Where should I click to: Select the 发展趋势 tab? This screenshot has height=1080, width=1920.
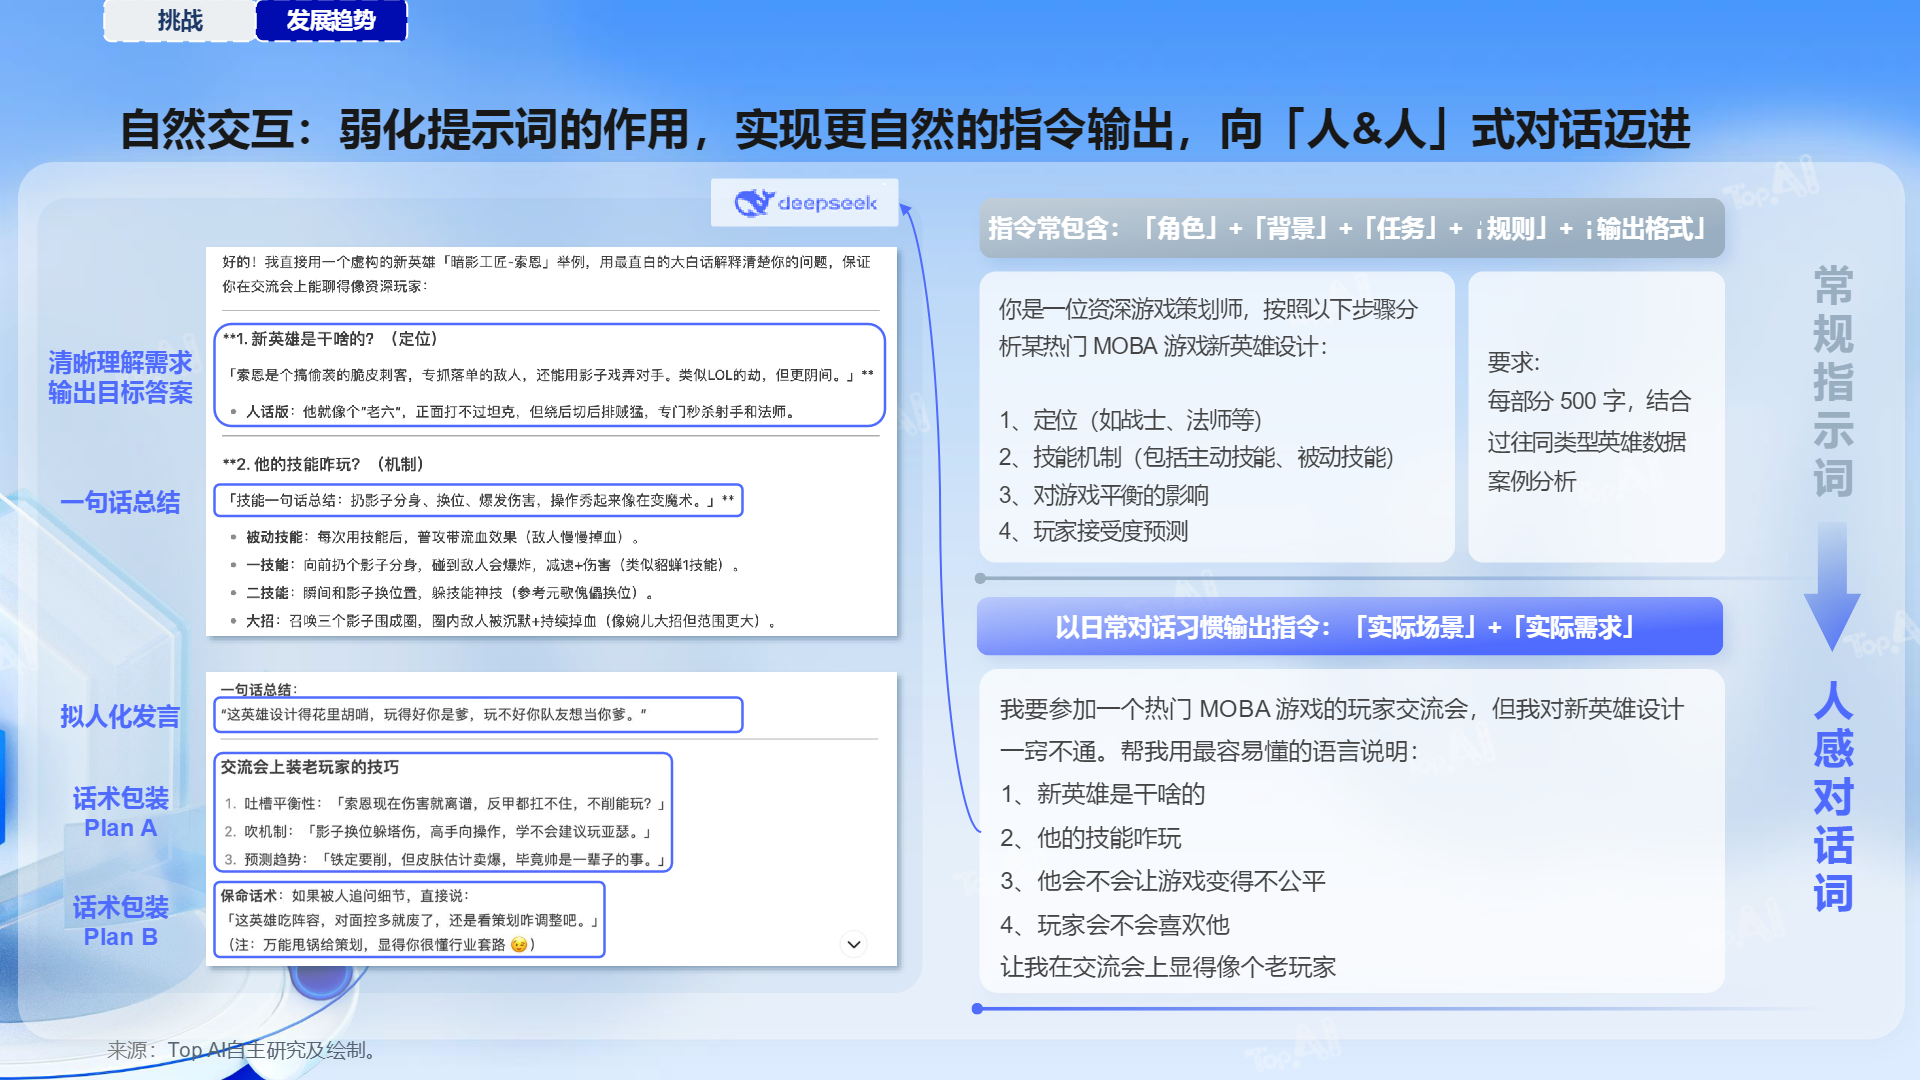331,20
